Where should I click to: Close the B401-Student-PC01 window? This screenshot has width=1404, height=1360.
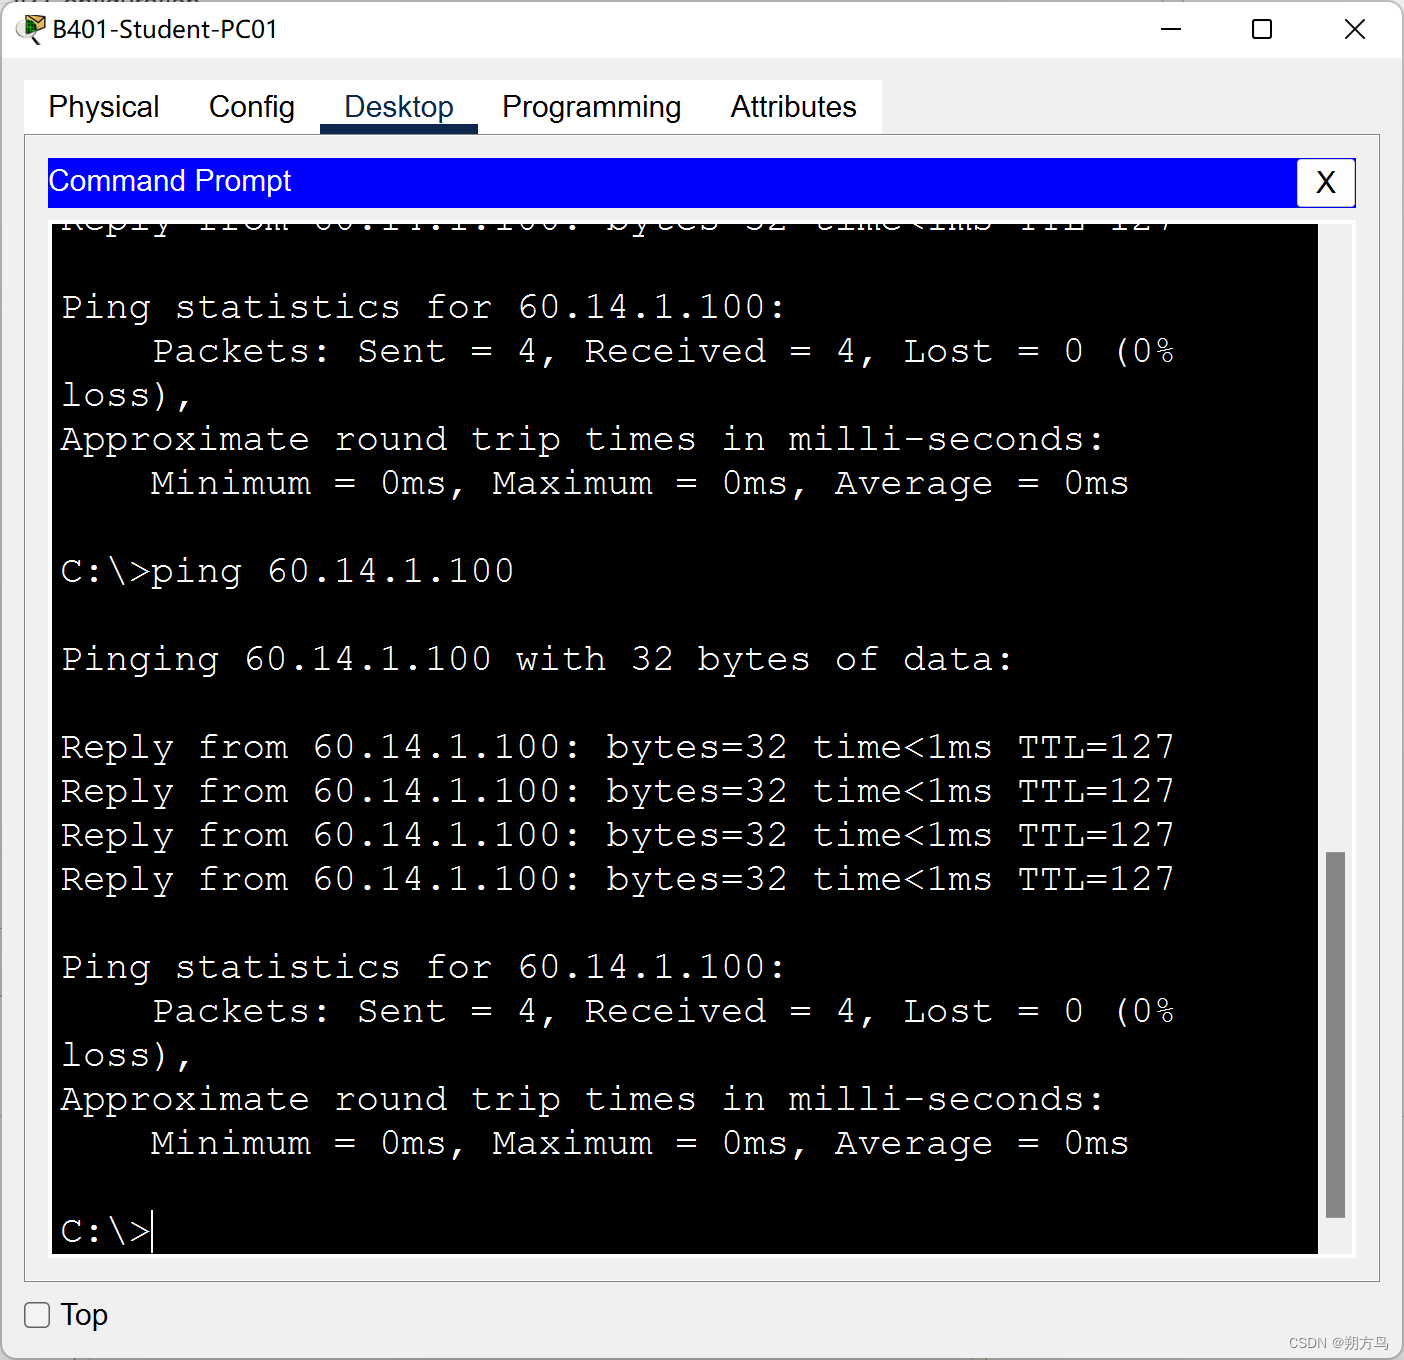[x=1354, y=29]
